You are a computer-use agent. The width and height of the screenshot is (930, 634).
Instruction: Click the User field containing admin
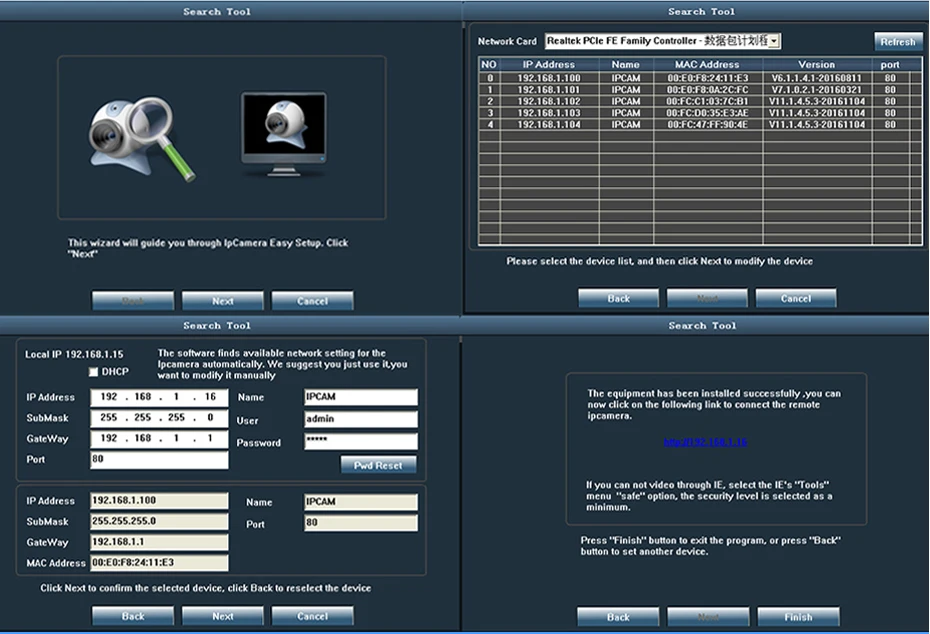point(361,419)
